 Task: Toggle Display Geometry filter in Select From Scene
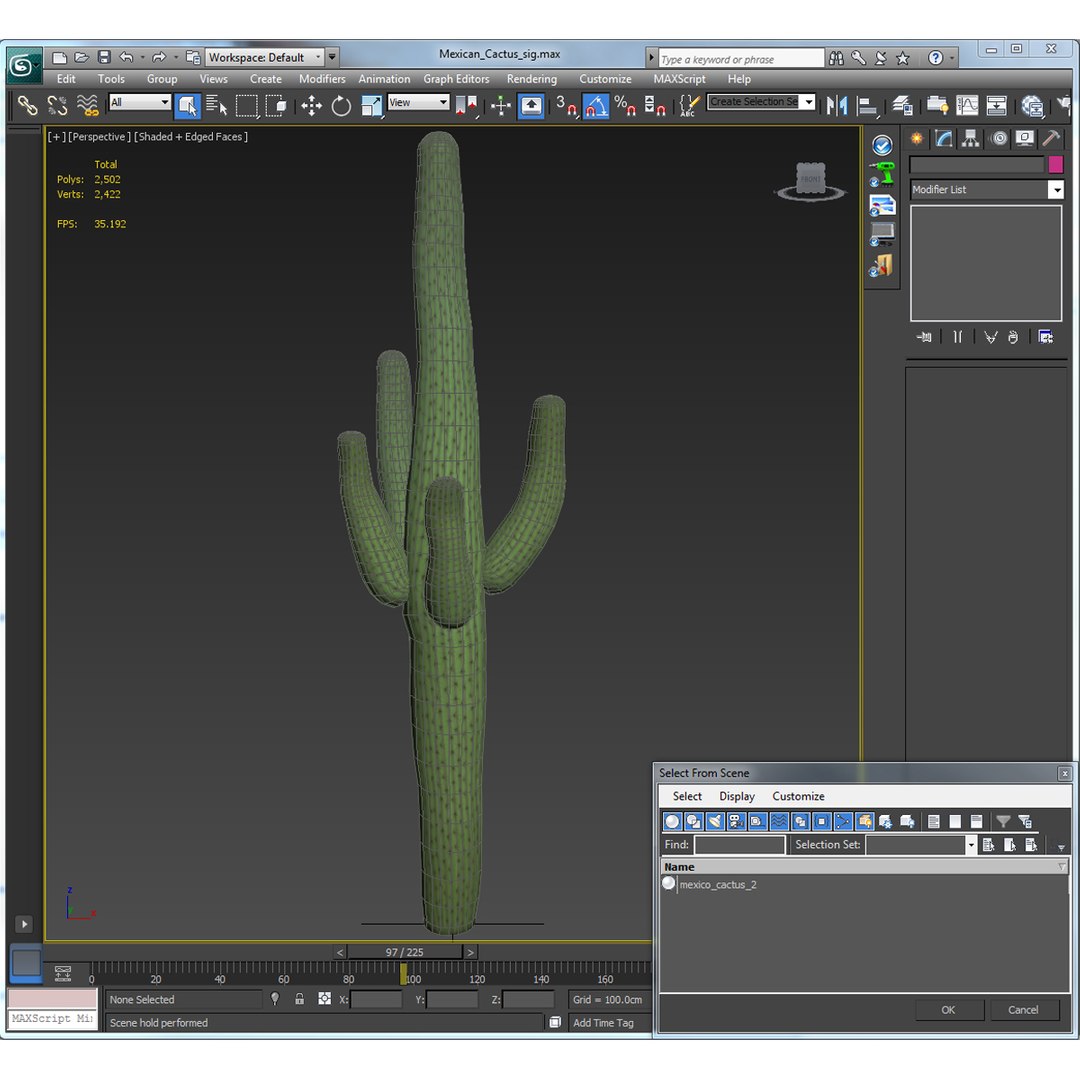pos(672,821)
